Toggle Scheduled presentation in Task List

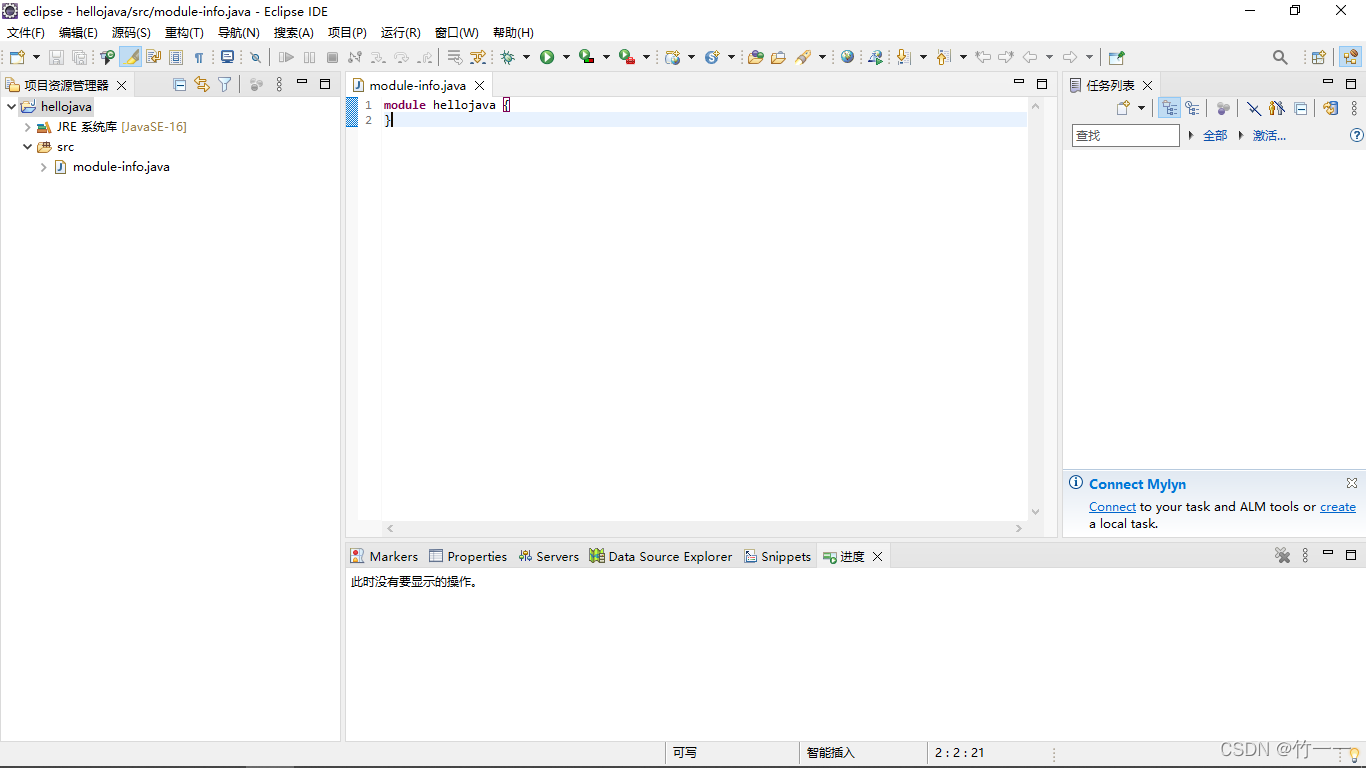coord(1192,108)
